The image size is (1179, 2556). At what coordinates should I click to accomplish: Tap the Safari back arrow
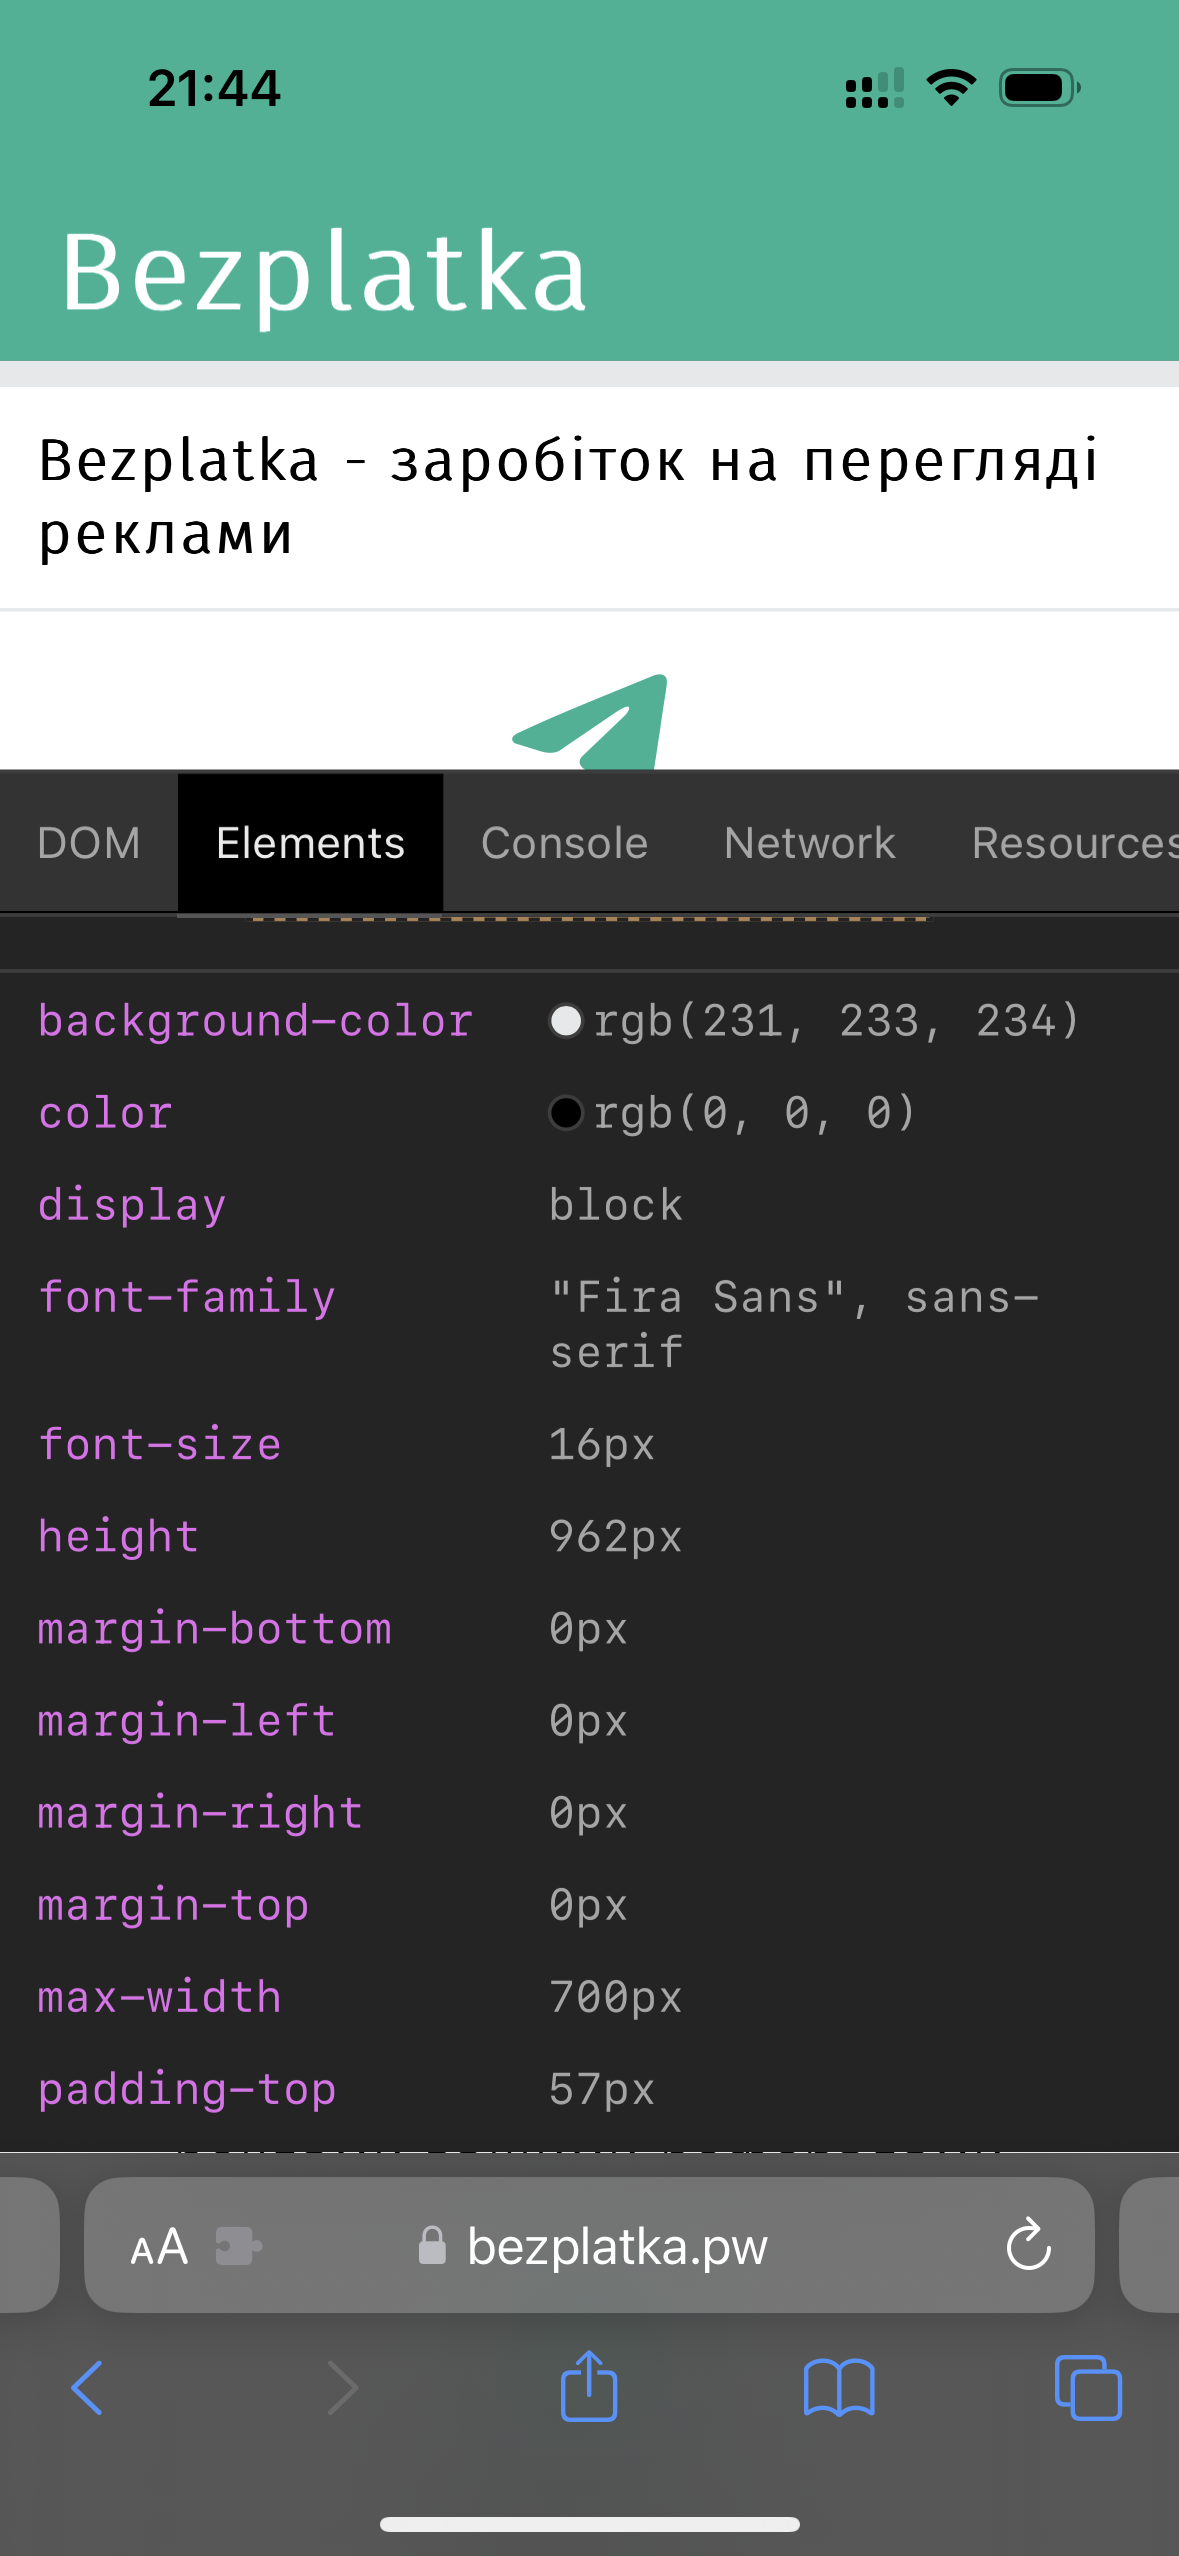[x=87, y=2388]
